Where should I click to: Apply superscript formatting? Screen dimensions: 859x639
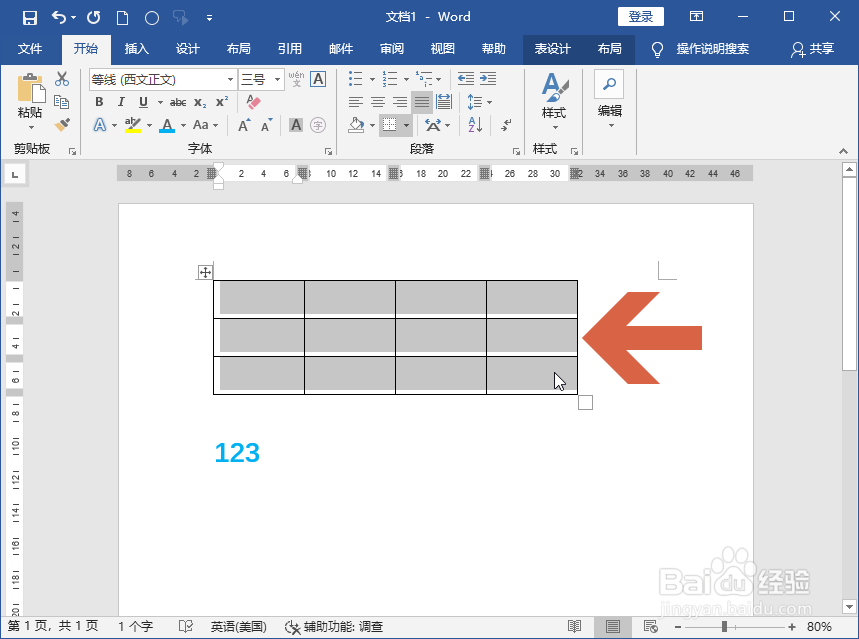221,101
